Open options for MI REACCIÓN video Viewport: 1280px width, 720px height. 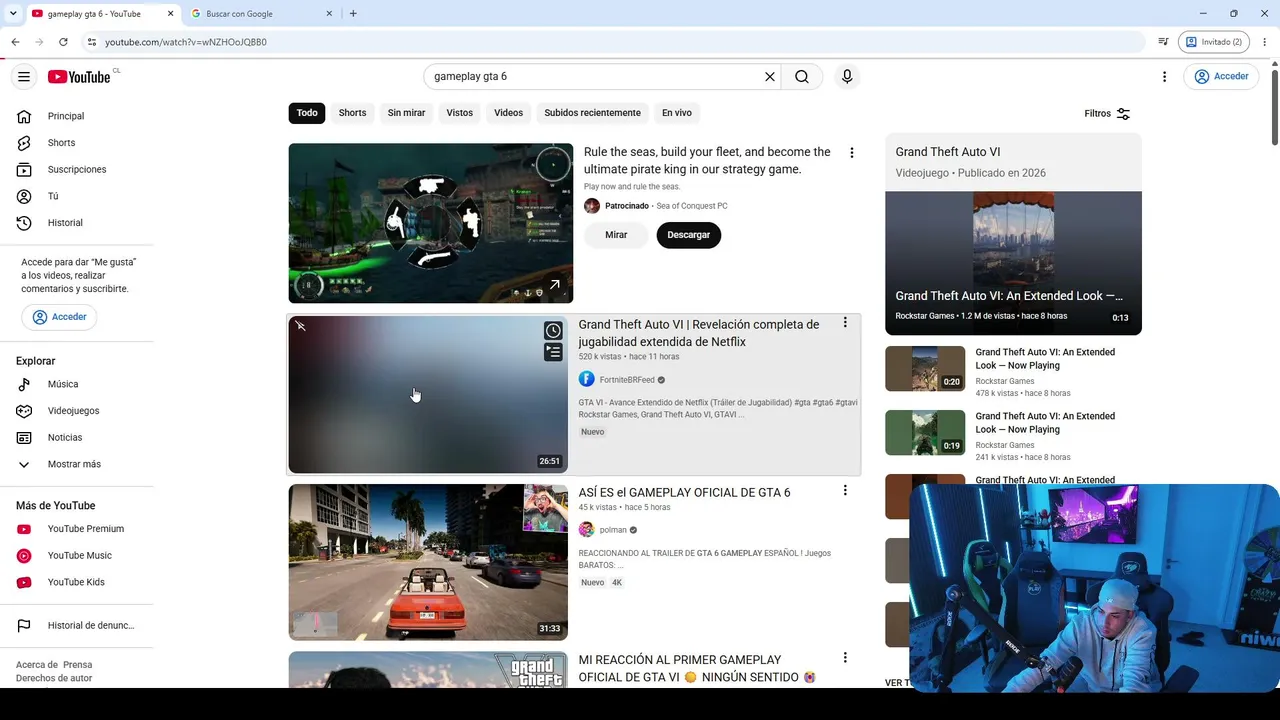tap(845, 658)
